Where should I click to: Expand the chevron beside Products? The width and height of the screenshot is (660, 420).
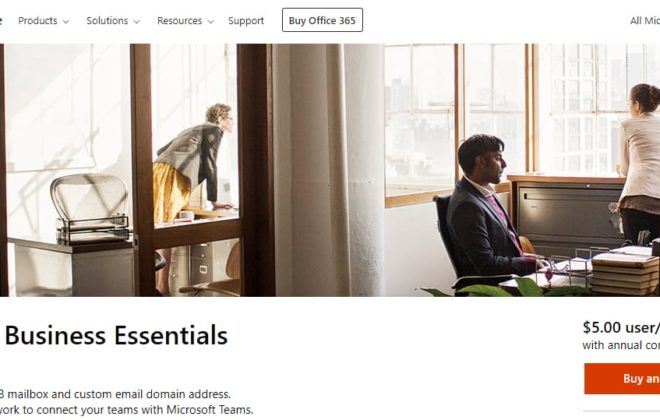point(66,21)
